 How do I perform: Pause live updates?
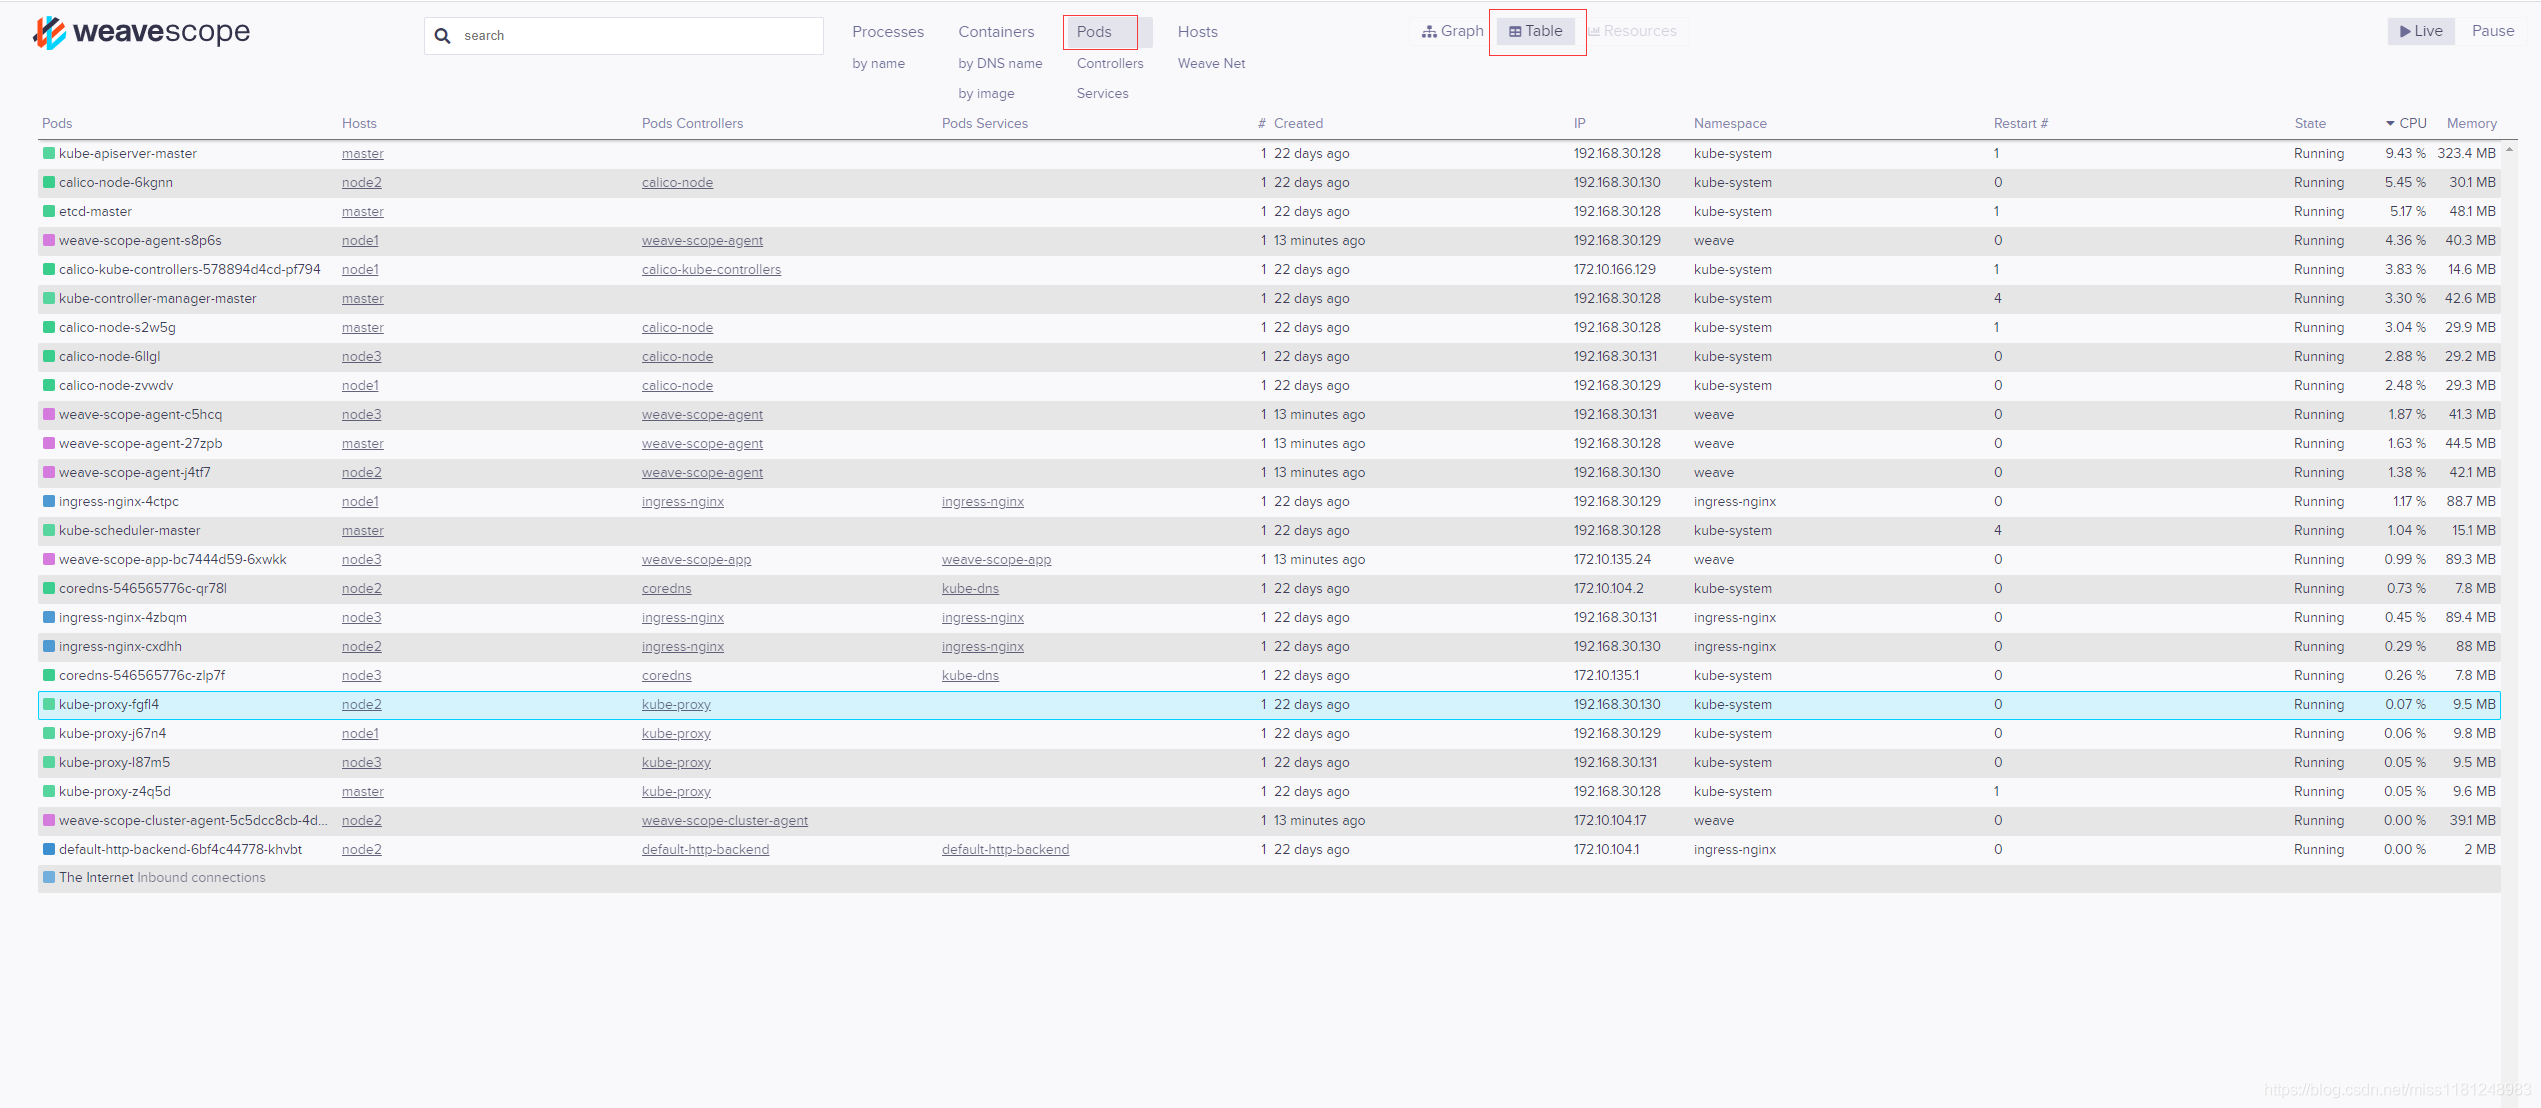coord(2492,31)
